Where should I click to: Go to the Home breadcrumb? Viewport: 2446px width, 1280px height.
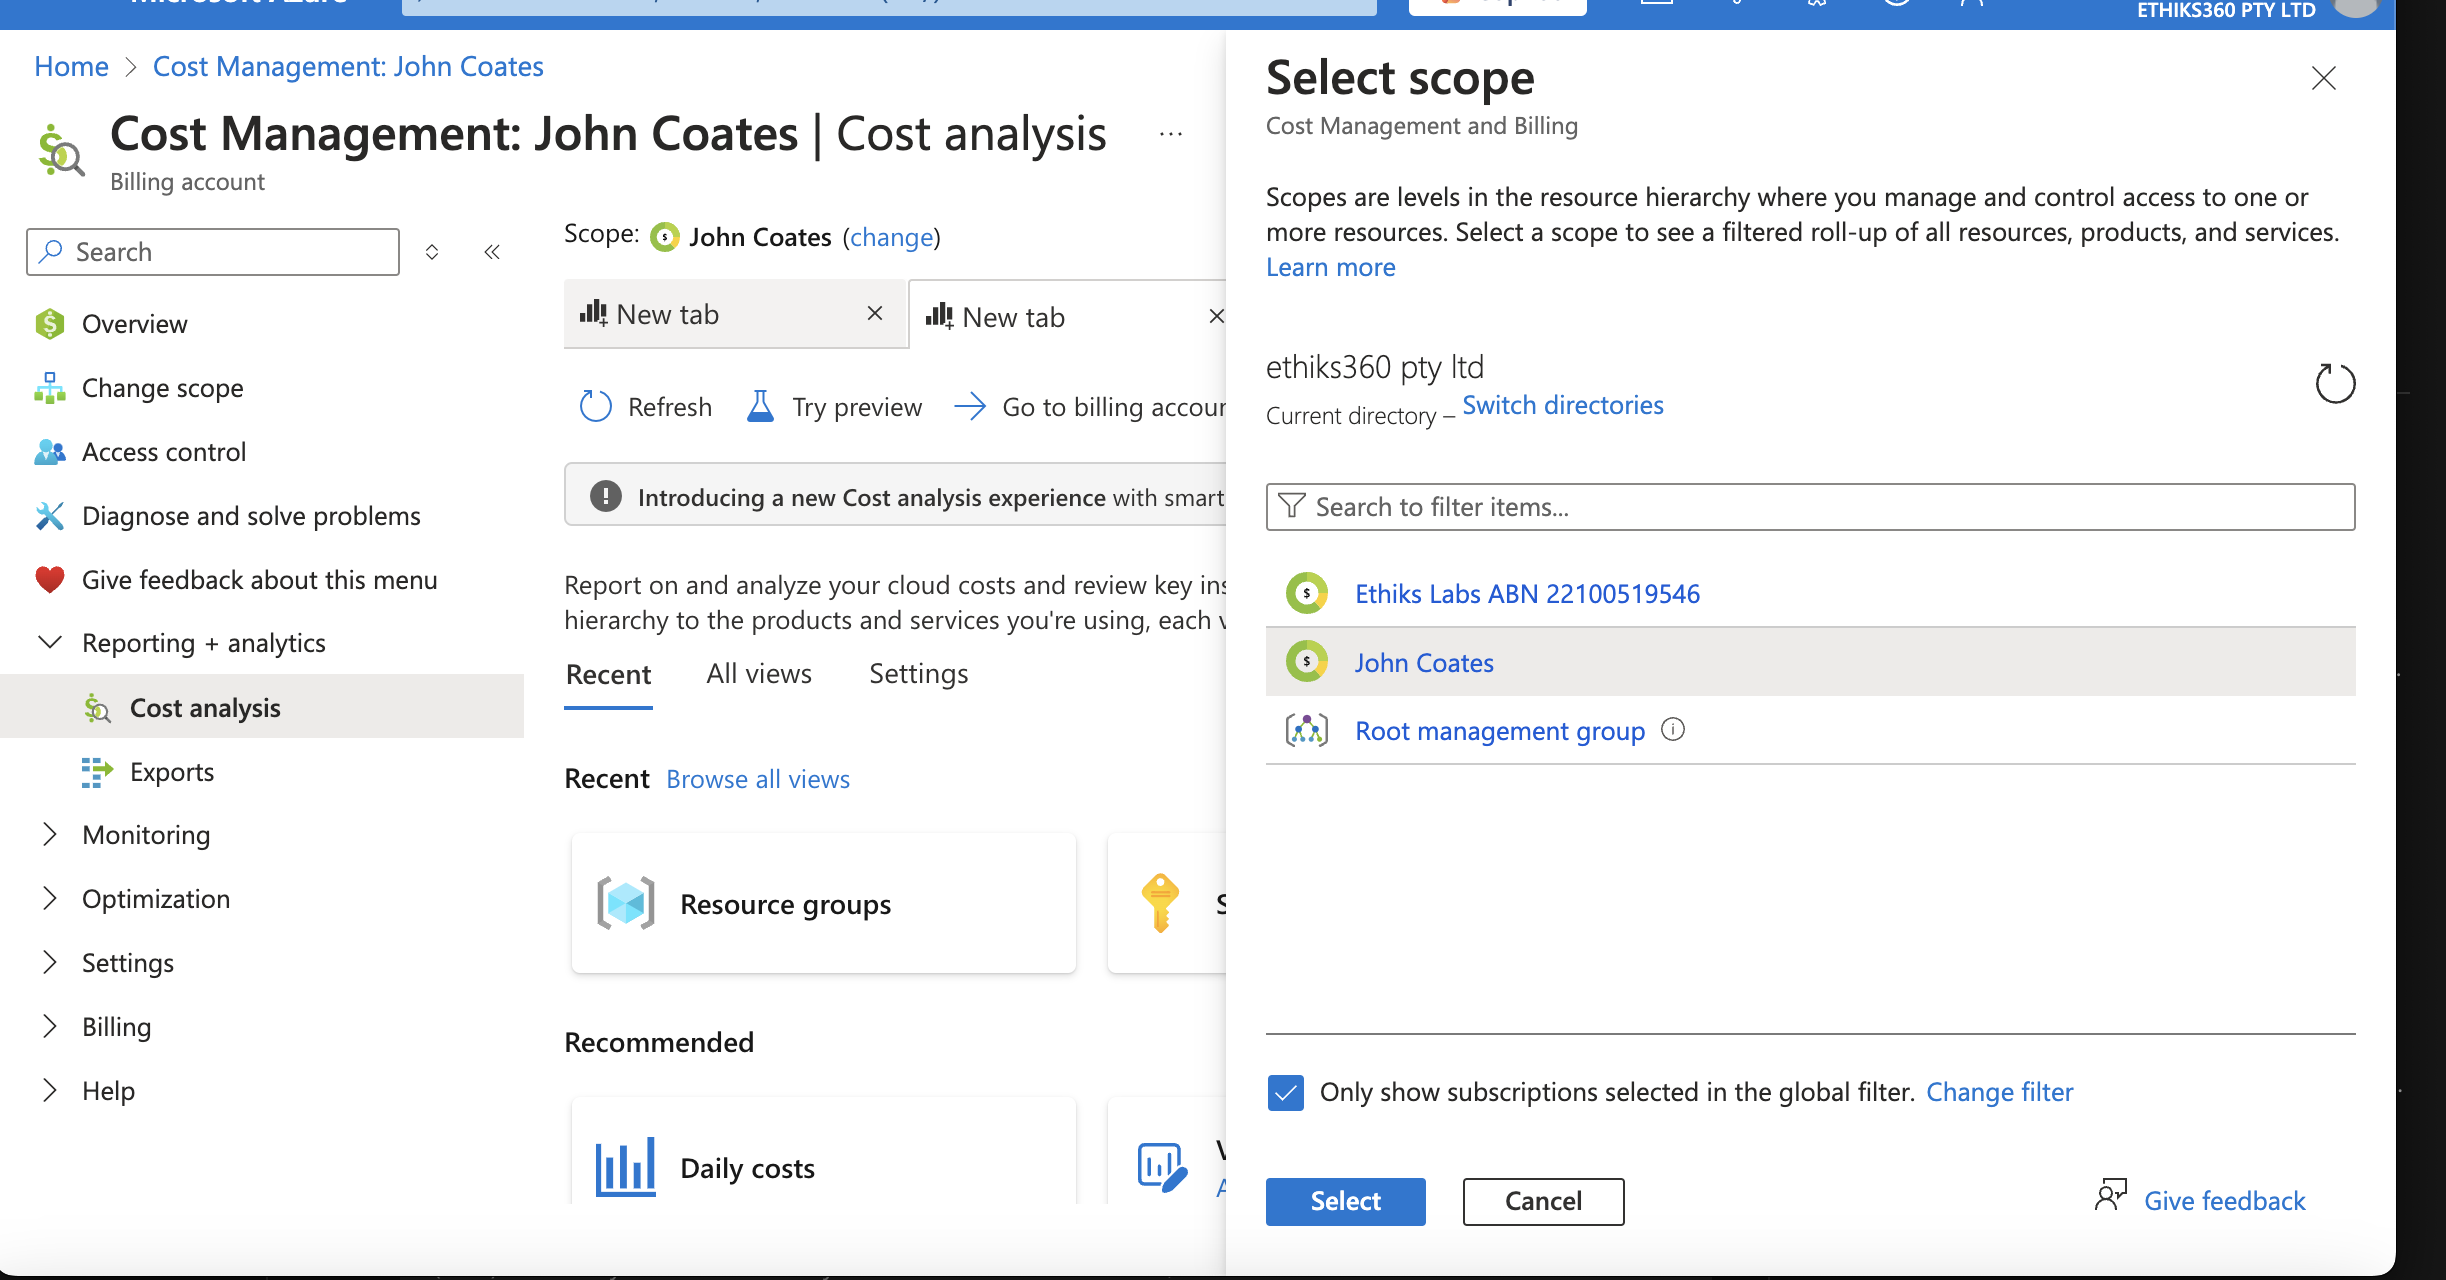pyautogui.click(x=71, y=66)
